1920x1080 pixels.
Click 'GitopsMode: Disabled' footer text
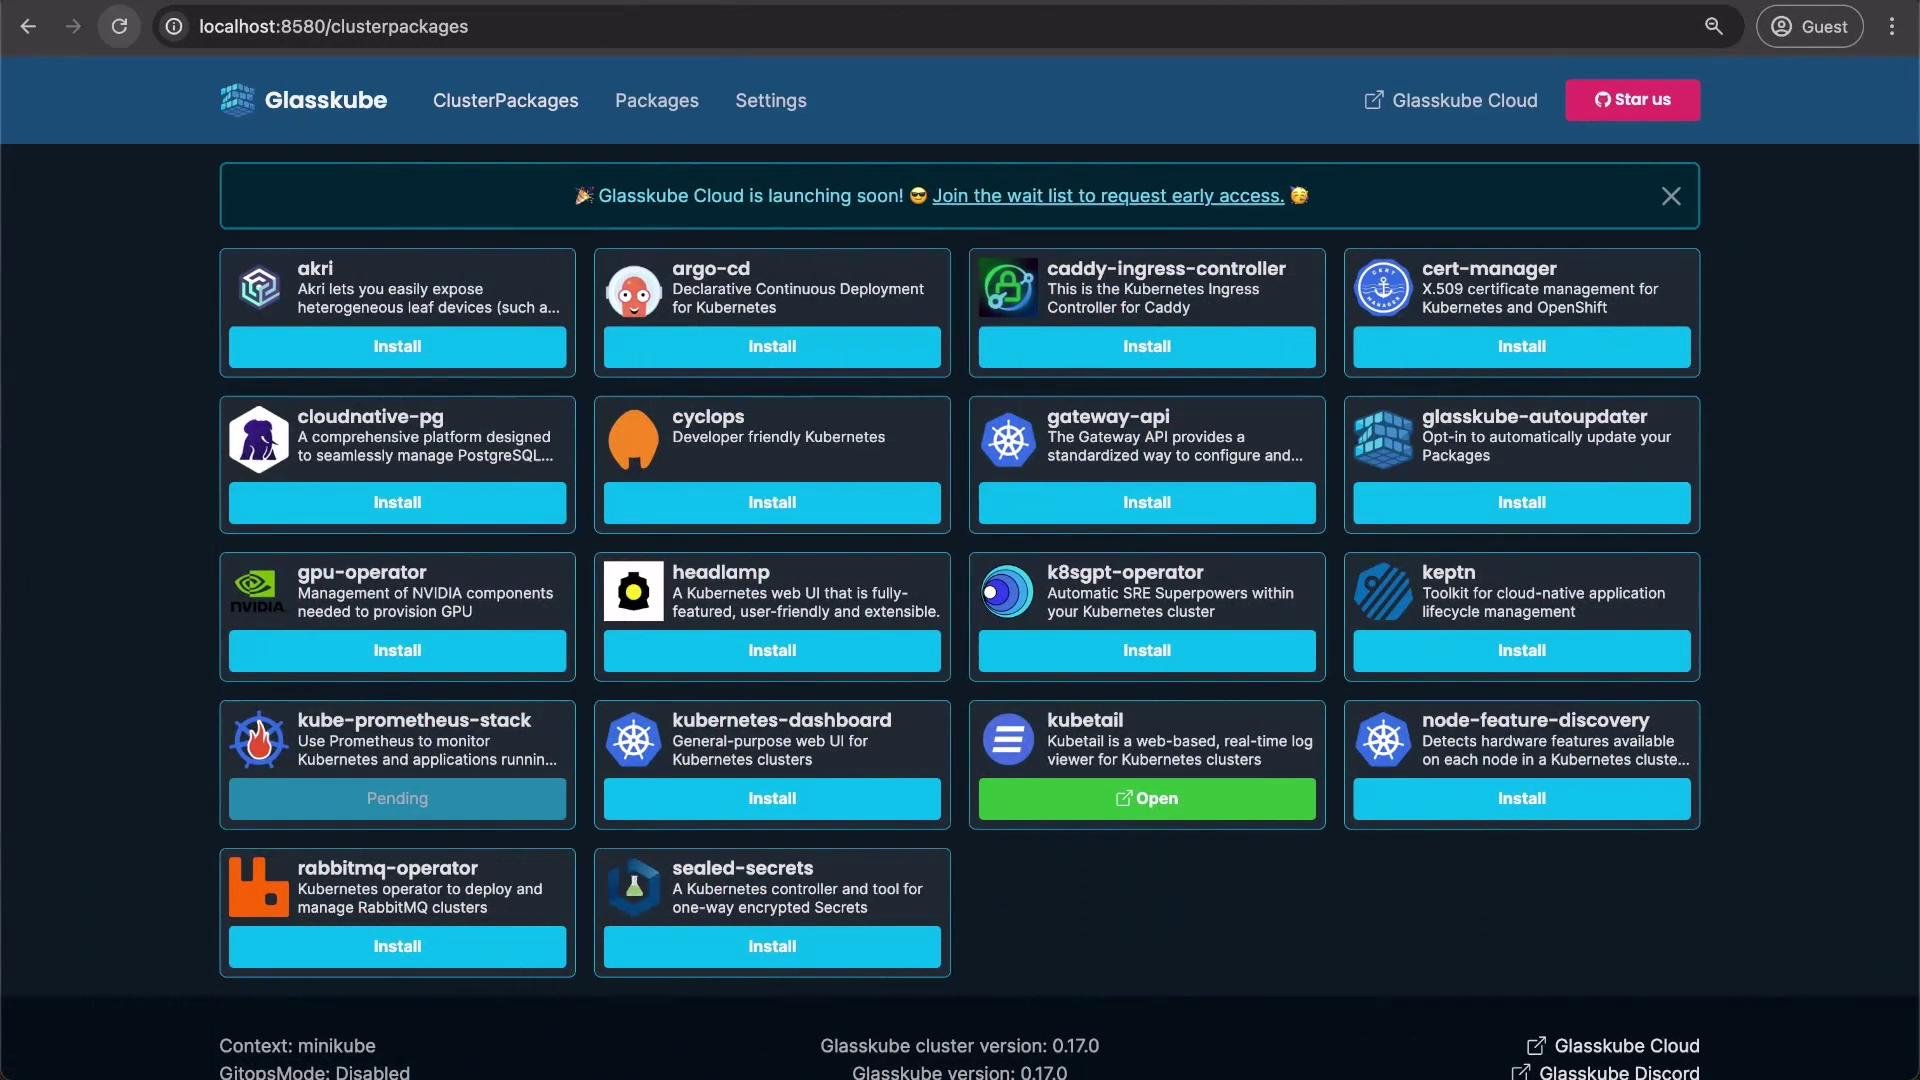pyautogui.click(x=314, y=1072)
